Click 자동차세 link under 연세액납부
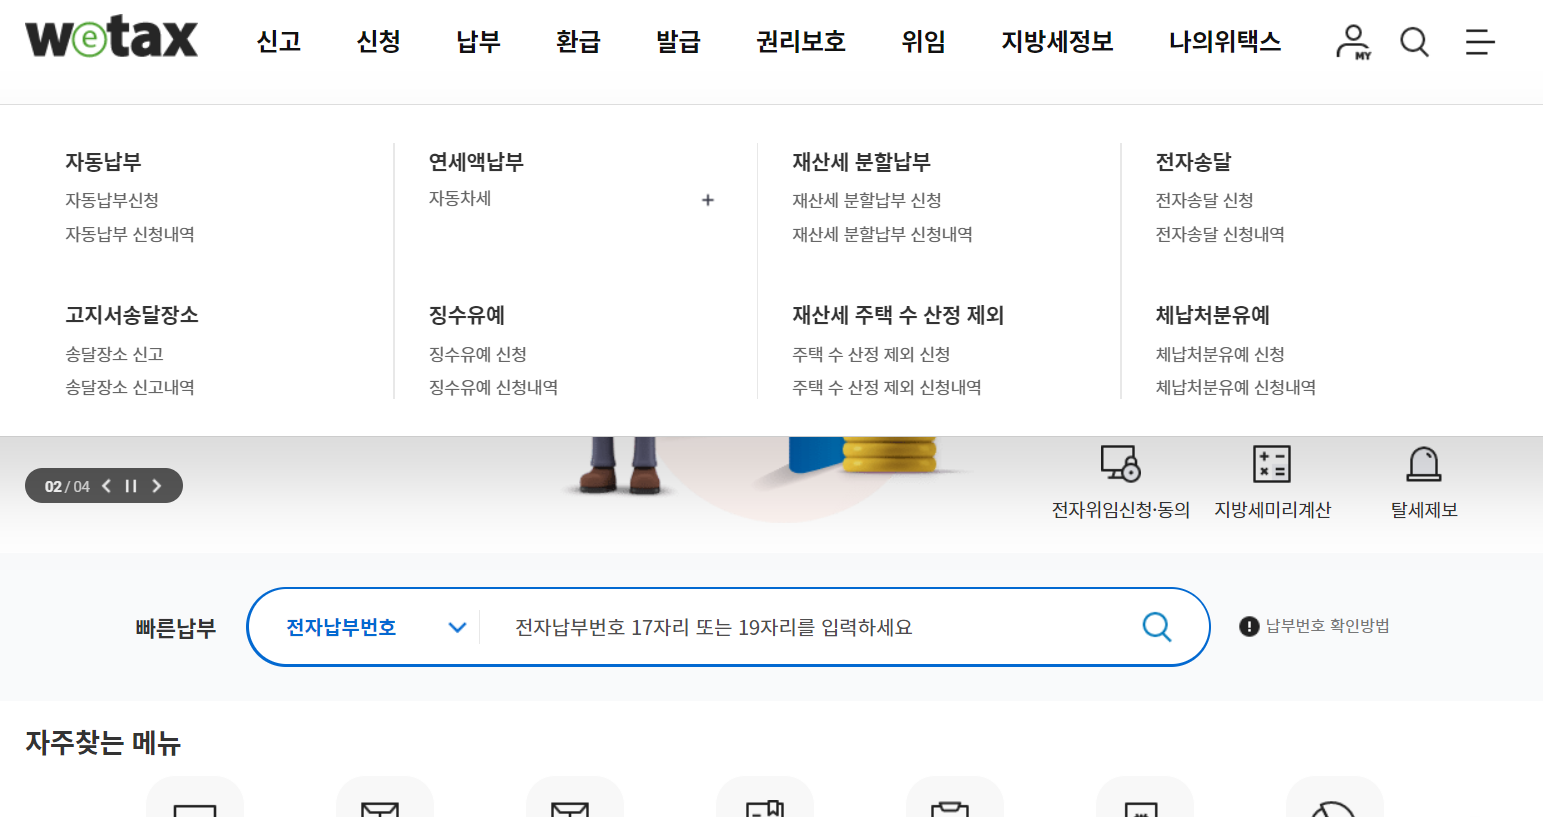The width and height of the screenshot is (1543, 817). click(x=460, y=198)
